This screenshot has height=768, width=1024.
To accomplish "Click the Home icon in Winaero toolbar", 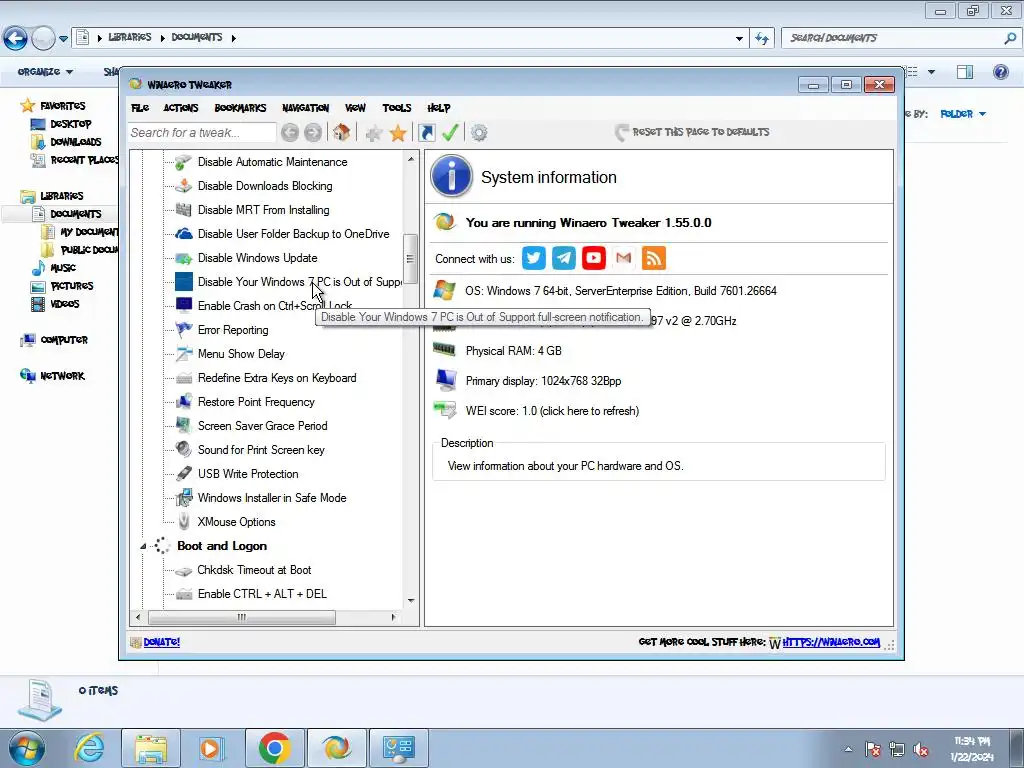I will click(341, 133).
